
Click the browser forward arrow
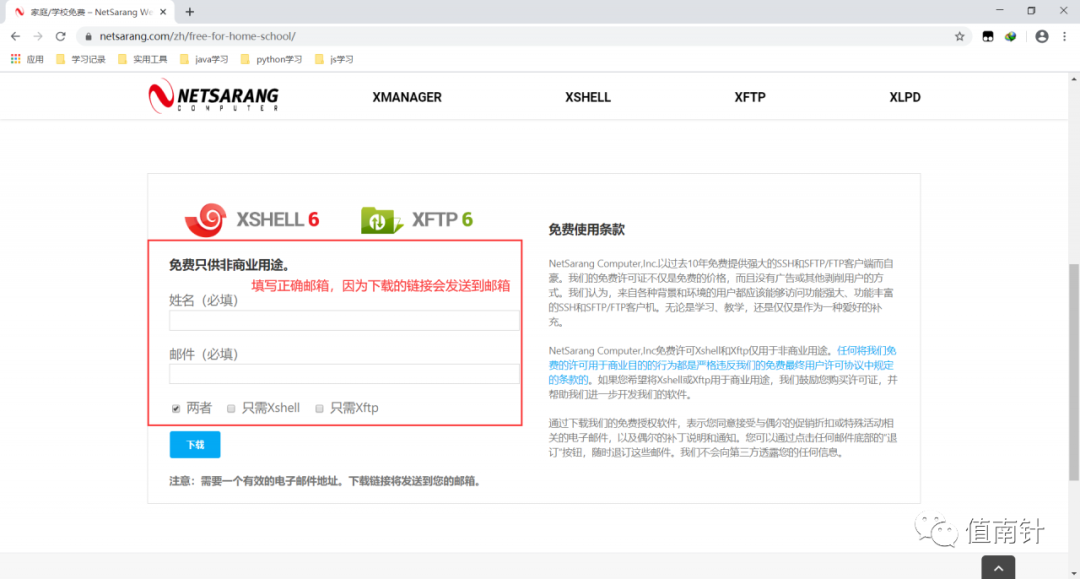[38, 36]
